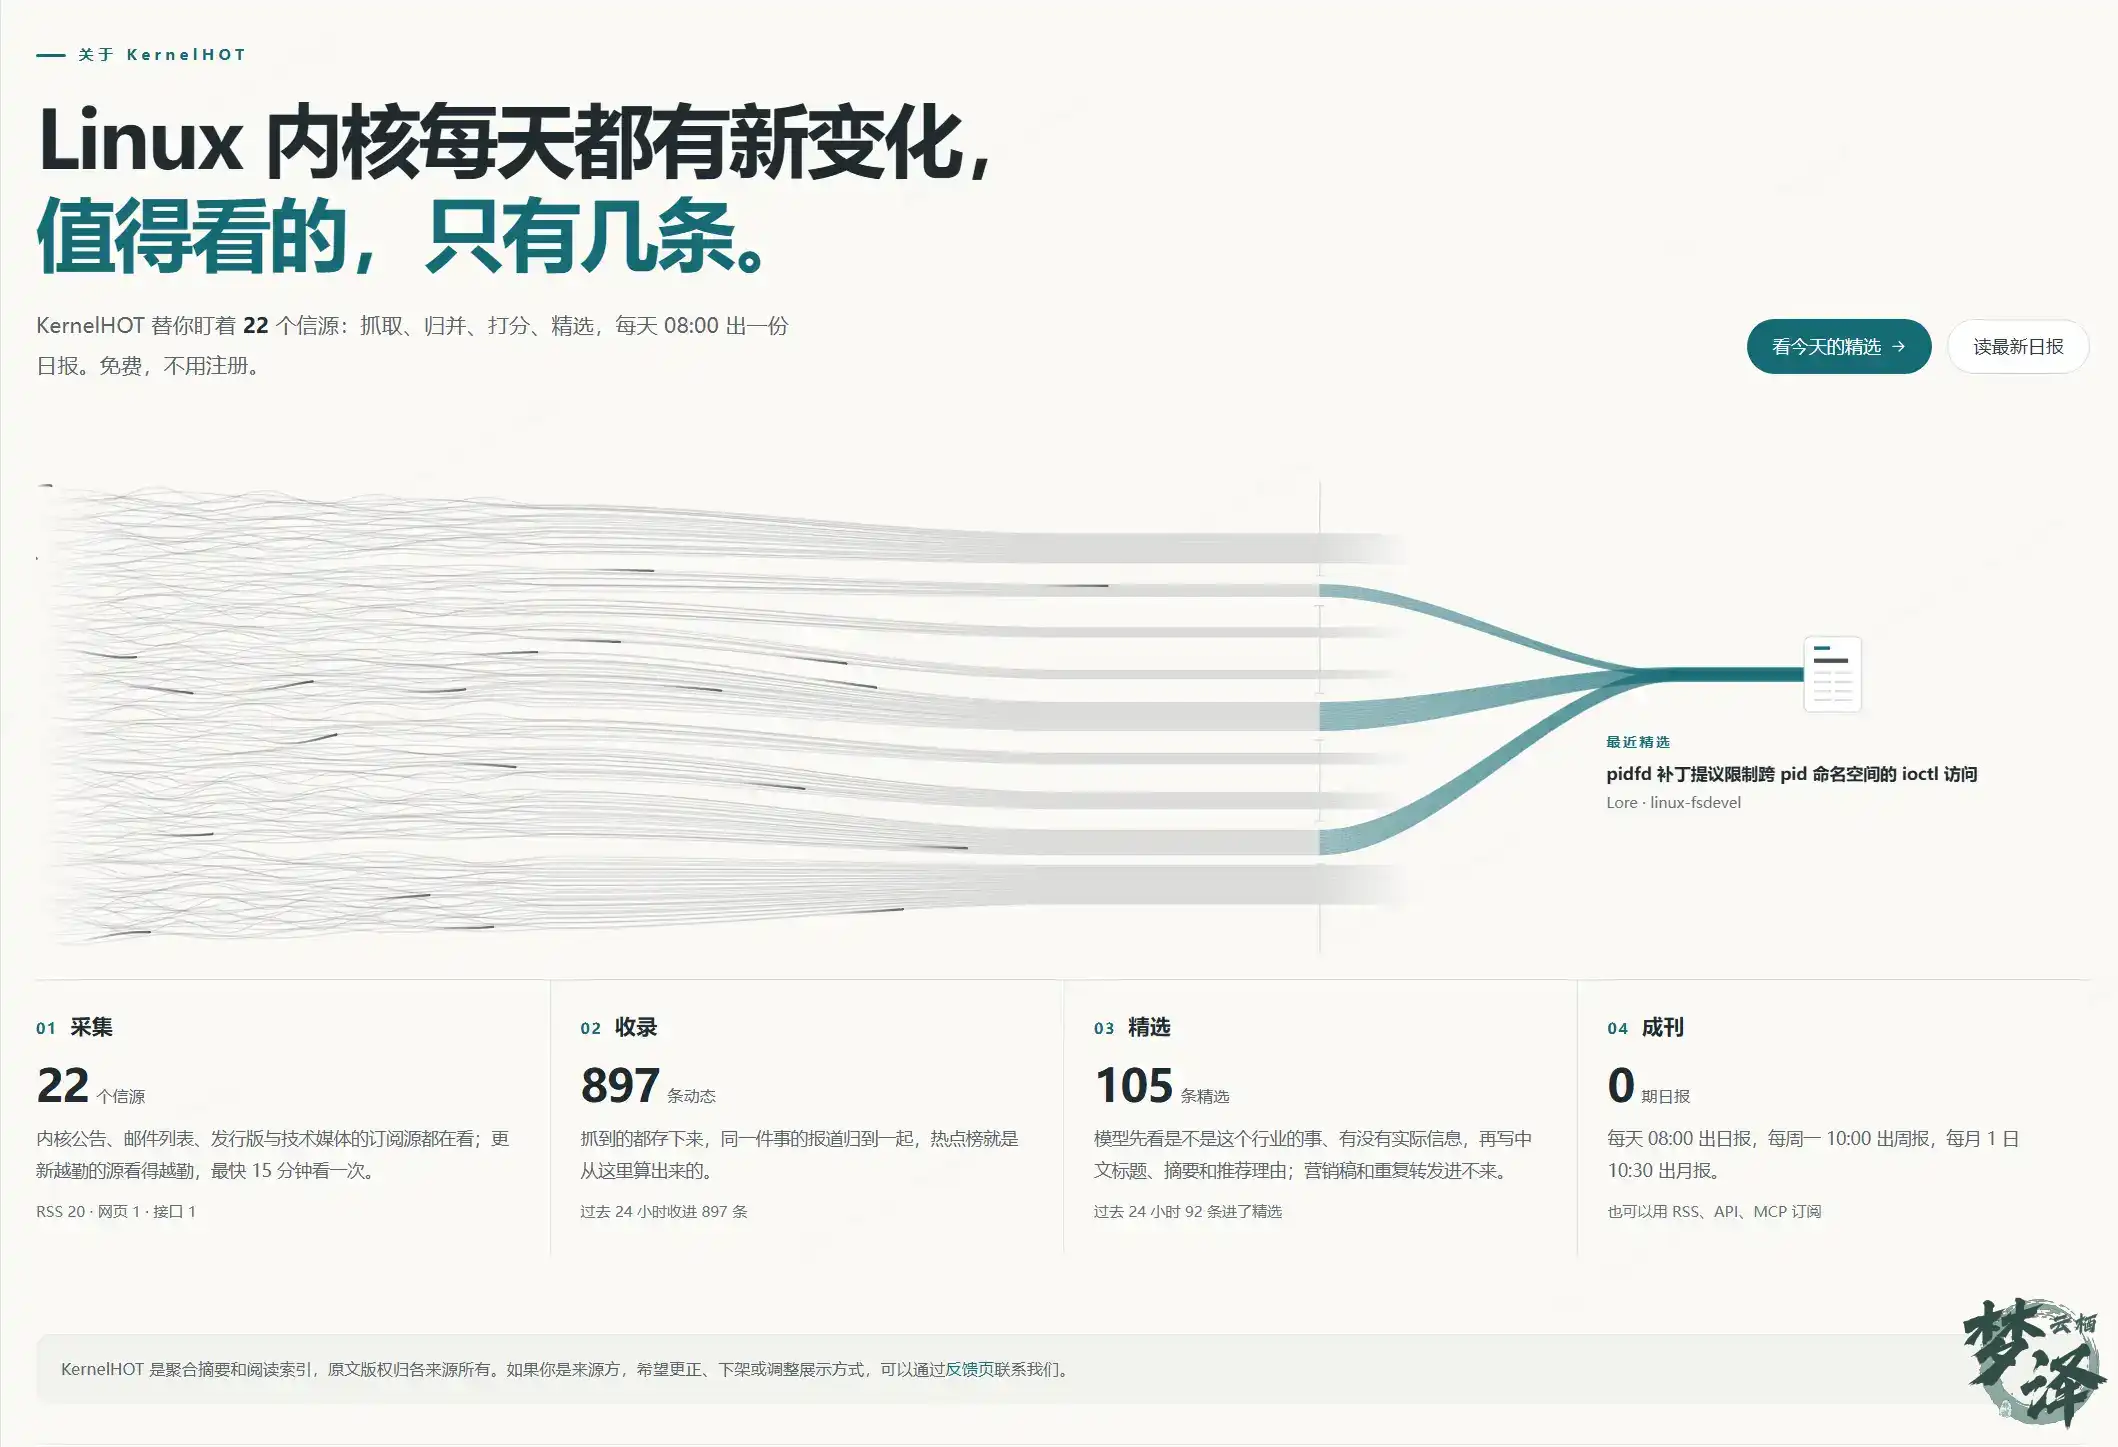Click the teal headline 值得看的，只有几条
Screen dimensions: 2118x1447
coord(402,236)
